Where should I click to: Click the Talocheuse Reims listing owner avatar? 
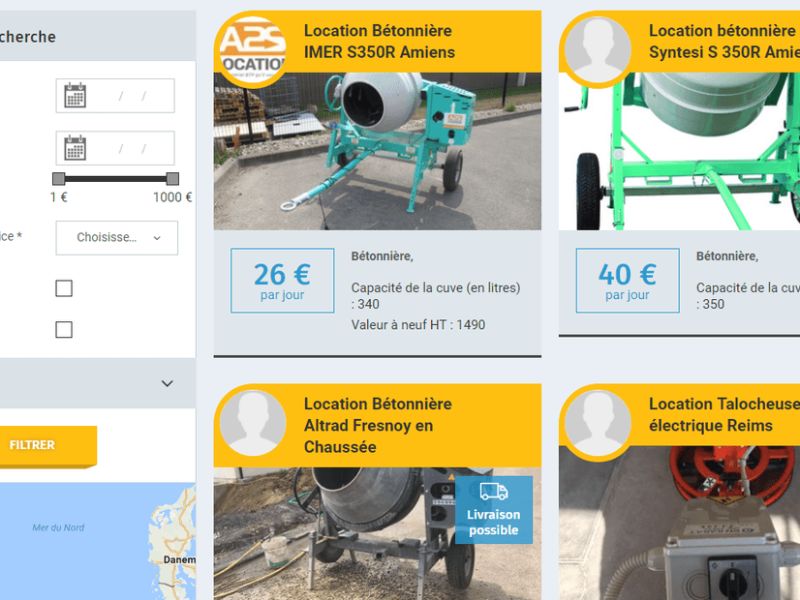point(597,423)
